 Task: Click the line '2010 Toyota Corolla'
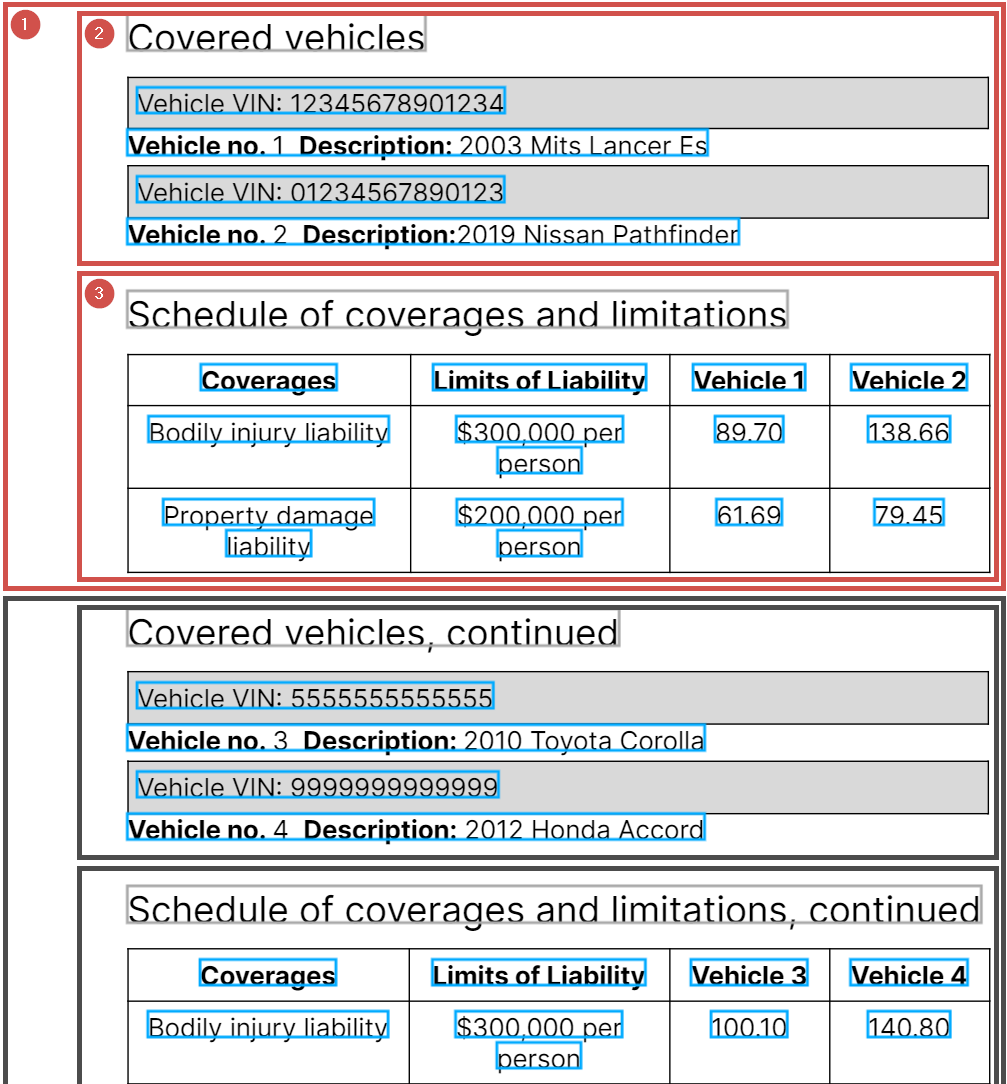pos(416,738)
